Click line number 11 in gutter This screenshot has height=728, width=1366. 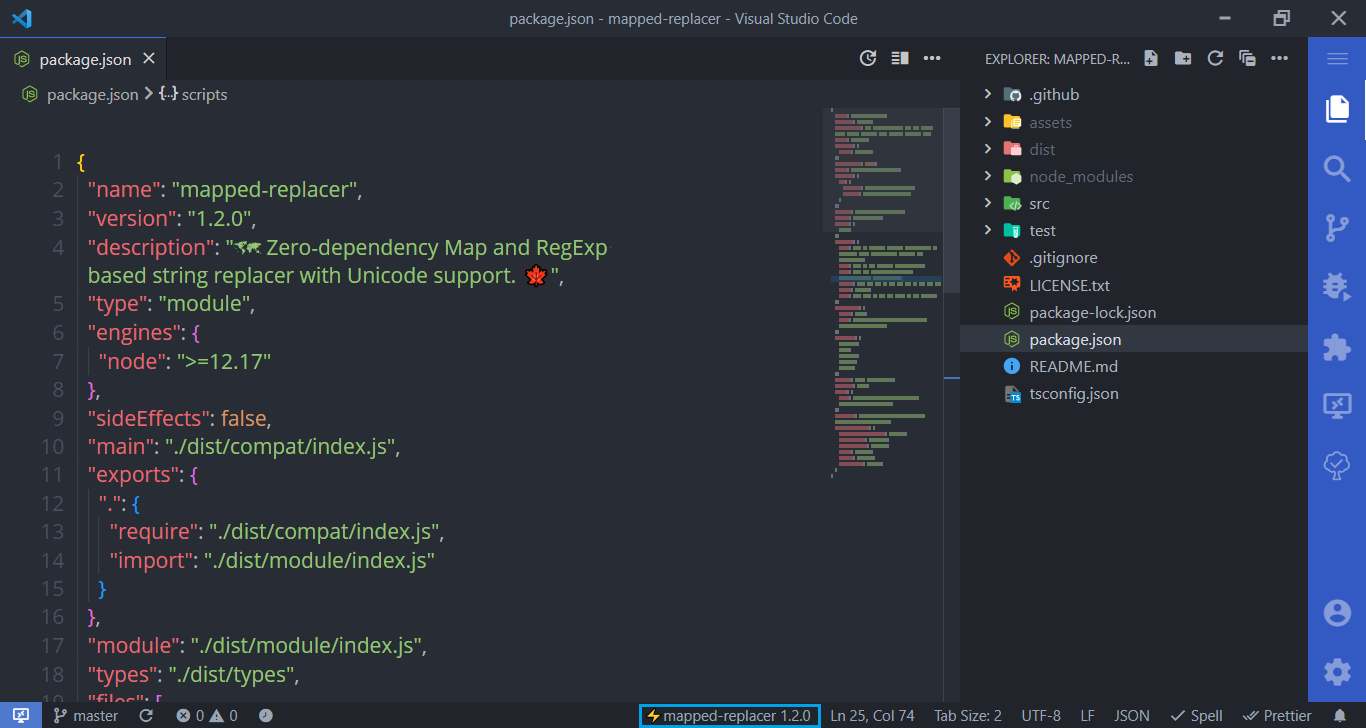pos(53,474)
